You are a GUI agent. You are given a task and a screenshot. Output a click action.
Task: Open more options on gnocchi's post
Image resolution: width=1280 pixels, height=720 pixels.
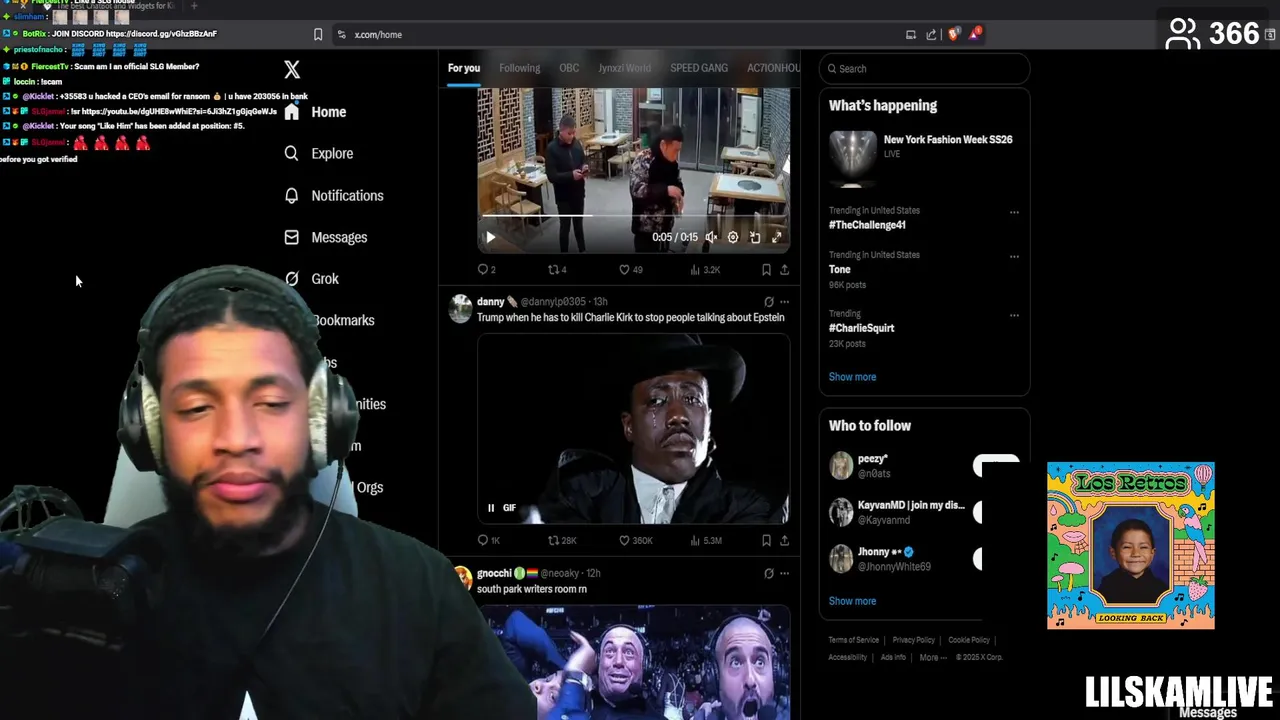[784, 573]
